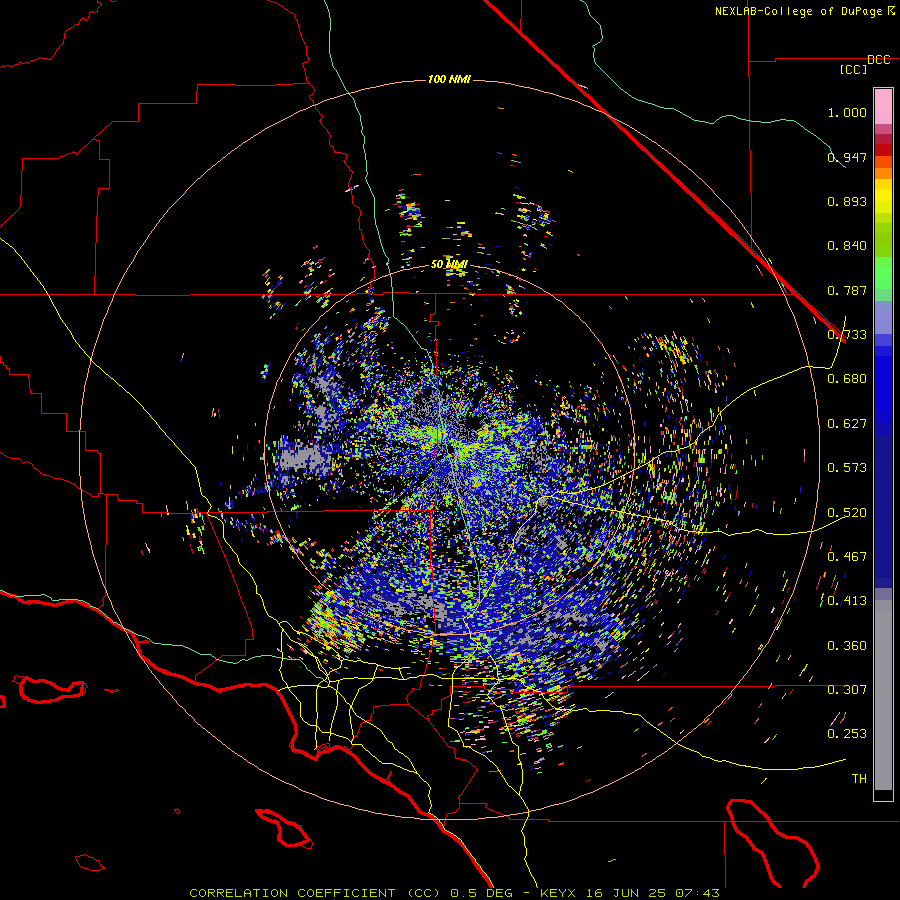
Task: Pick the bright green color bar segment
Action: click(883, 273)
